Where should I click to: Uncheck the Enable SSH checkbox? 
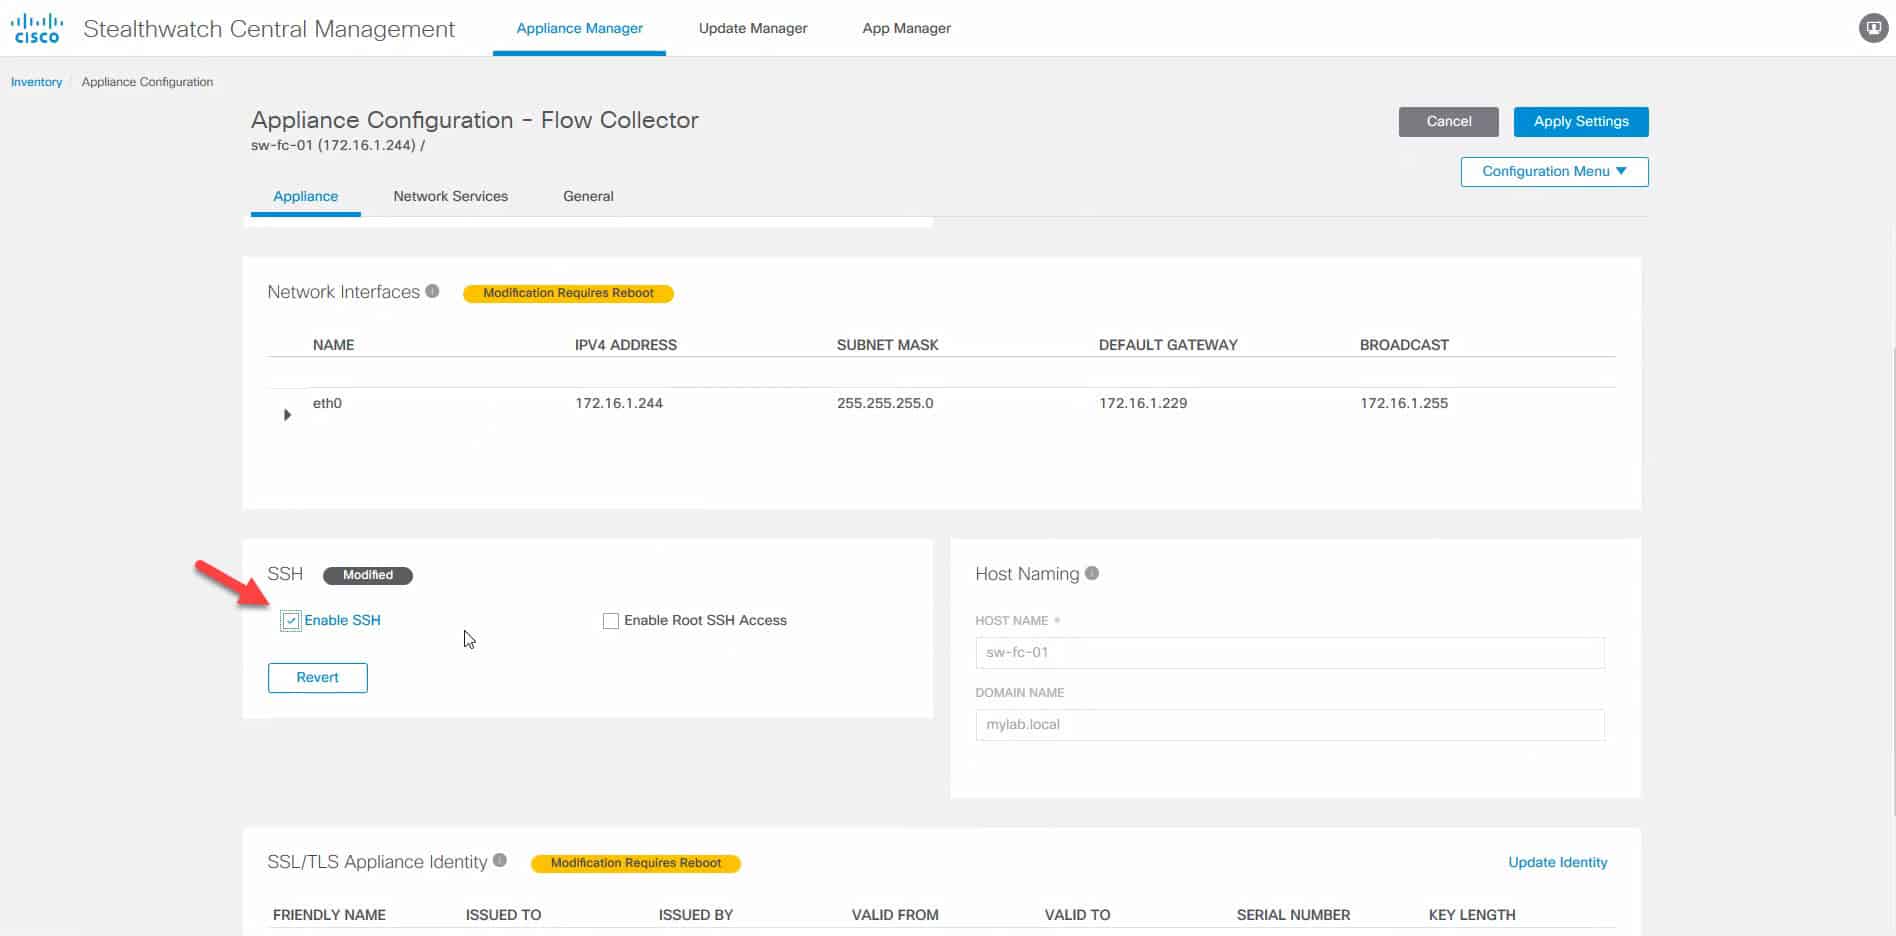click(x=291, y=621)
